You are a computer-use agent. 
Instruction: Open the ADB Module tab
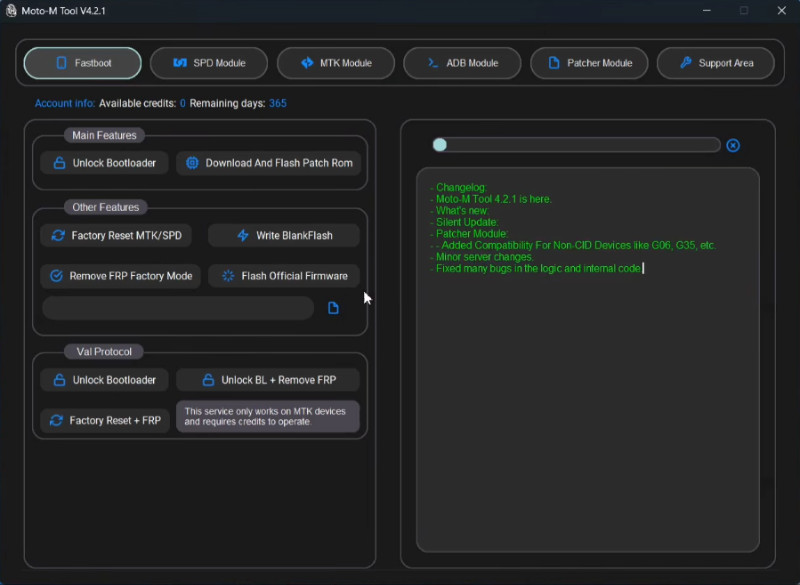462,63
